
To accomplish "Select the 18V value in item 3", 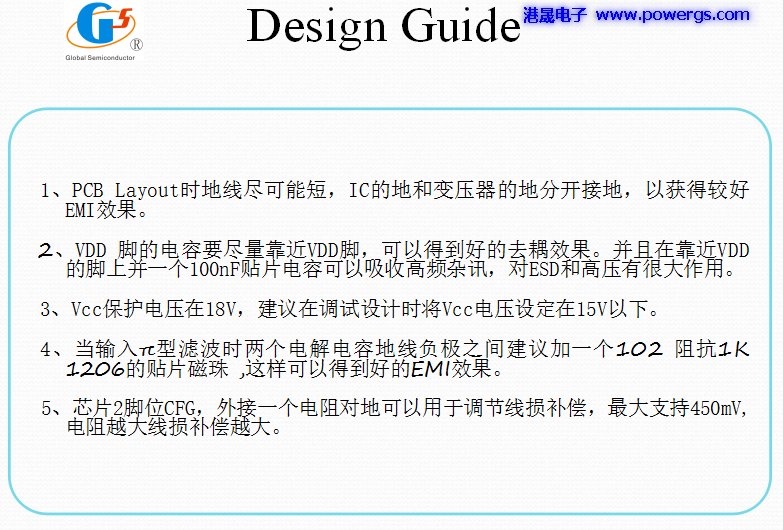I will click(x=227, y=307).
